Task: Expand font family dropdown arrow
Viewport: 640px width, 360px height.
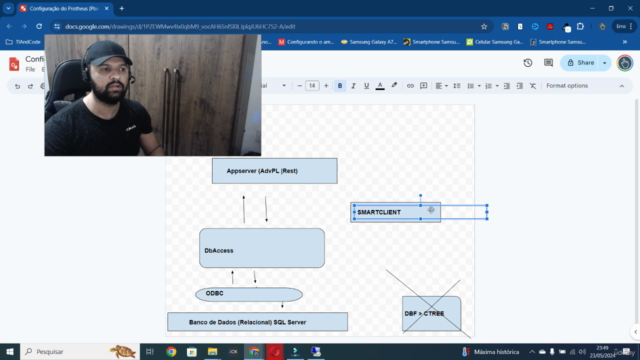Action: (284, 86)
